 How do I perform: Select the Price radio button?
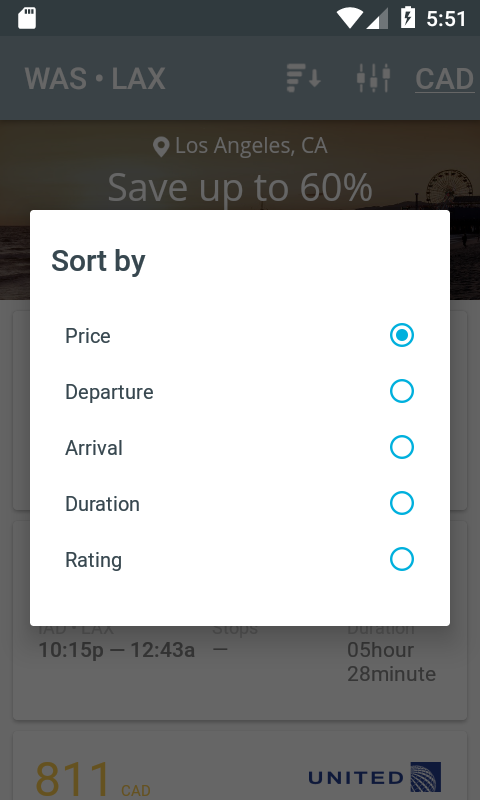point(402,335)
